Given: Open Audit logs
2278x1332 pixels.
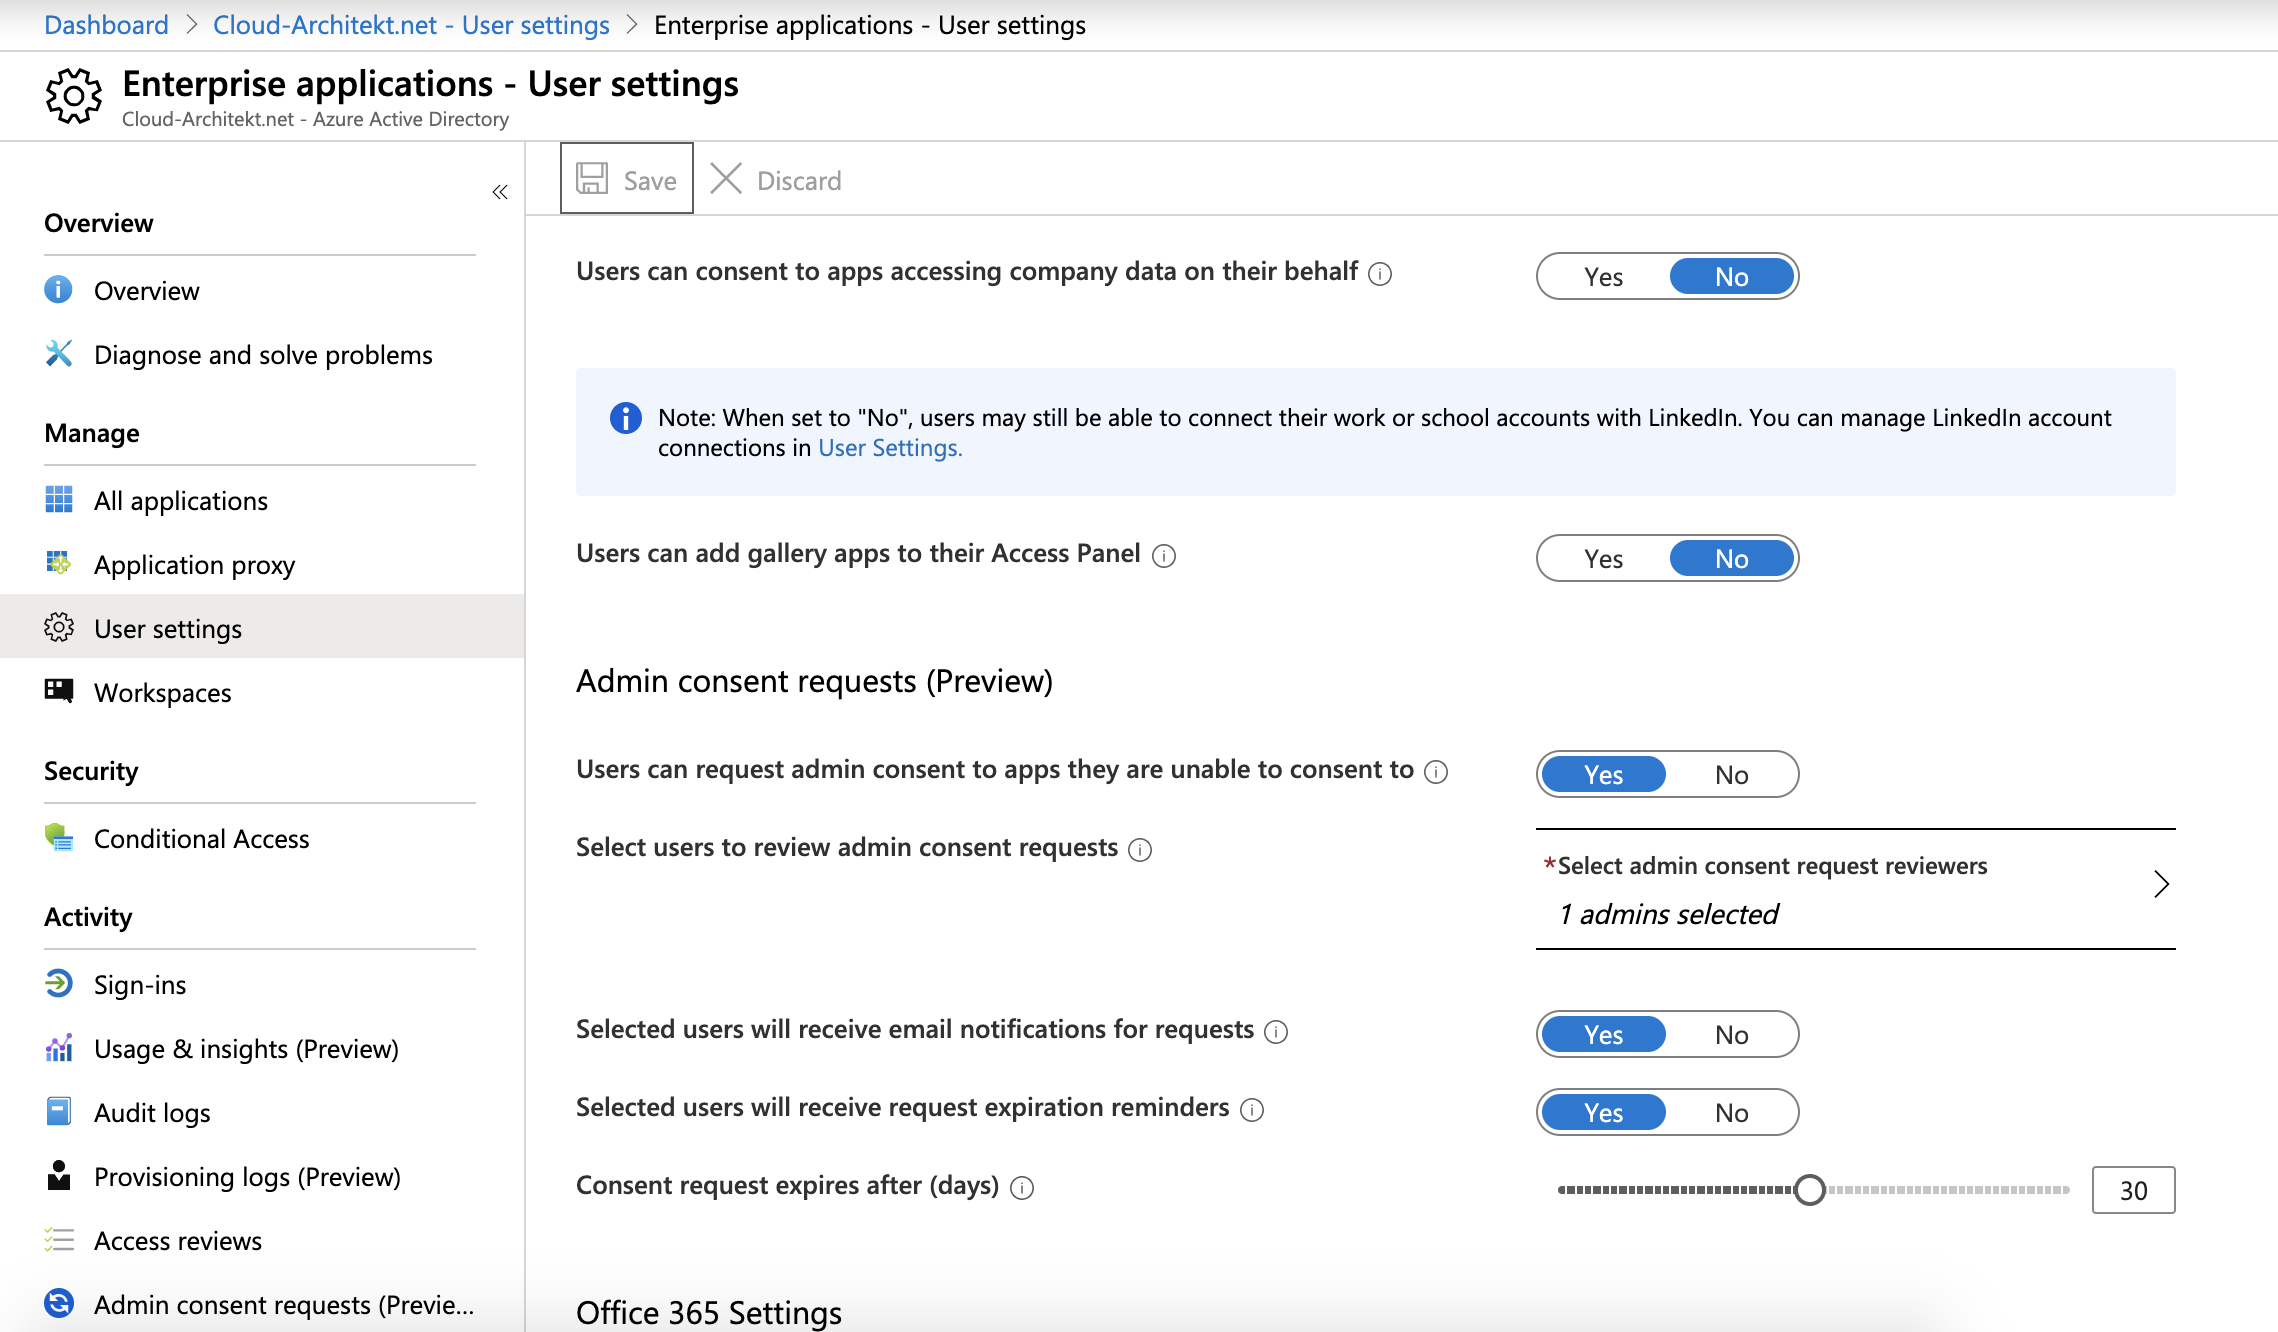Looking at the screenshot, I should point(260,1112).
